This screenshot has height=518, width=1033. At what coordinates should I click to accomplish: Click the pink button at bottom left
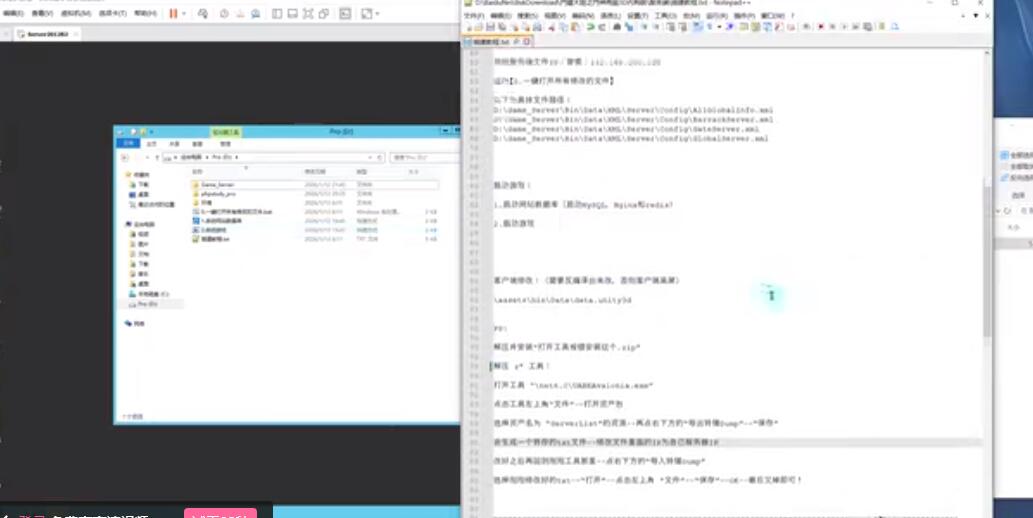click(220, 513)
